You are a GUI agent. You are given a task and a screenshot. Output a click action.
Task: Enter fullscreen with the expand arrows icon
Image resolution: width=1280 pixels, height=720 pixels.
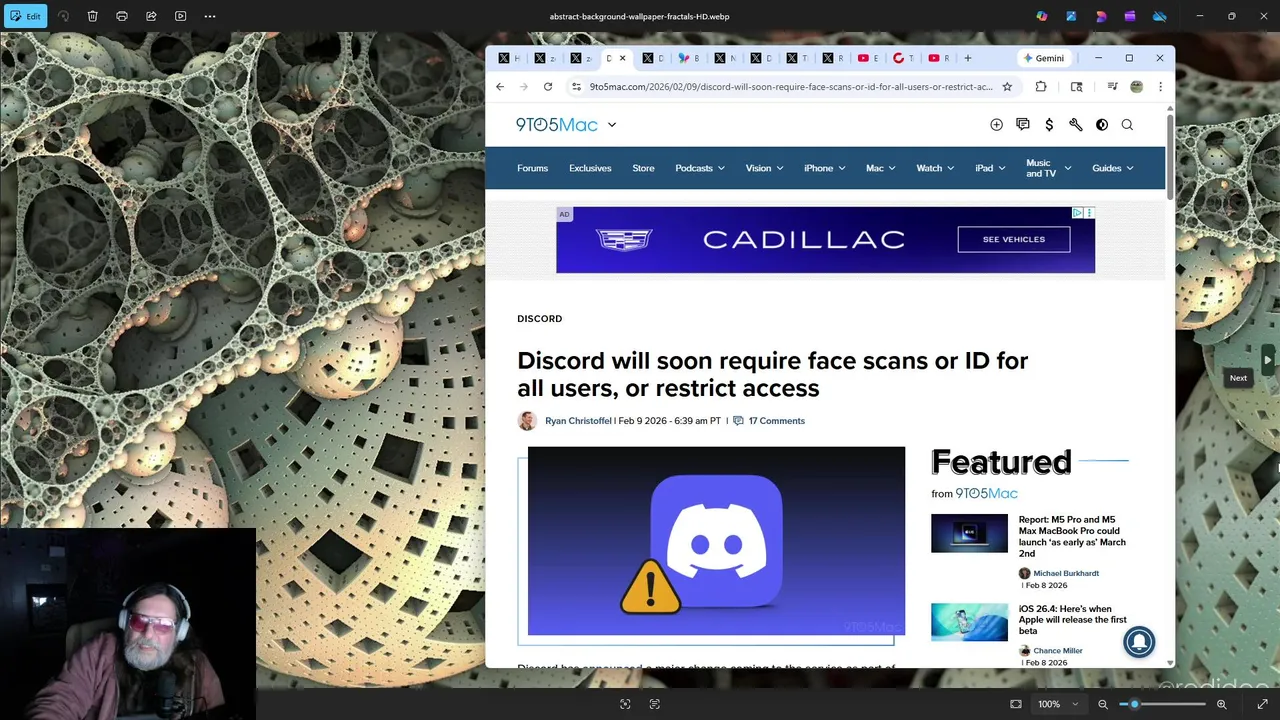click(1262, 704)
